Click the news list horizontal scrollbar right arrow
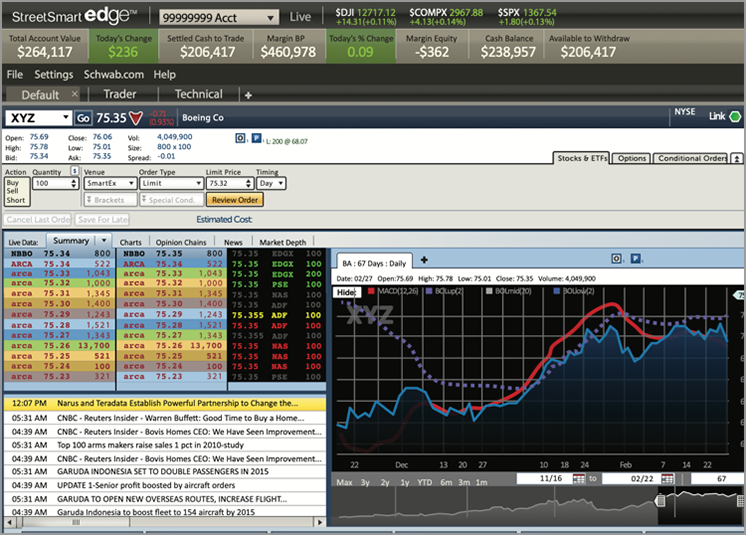 click(x=320, y=522)
